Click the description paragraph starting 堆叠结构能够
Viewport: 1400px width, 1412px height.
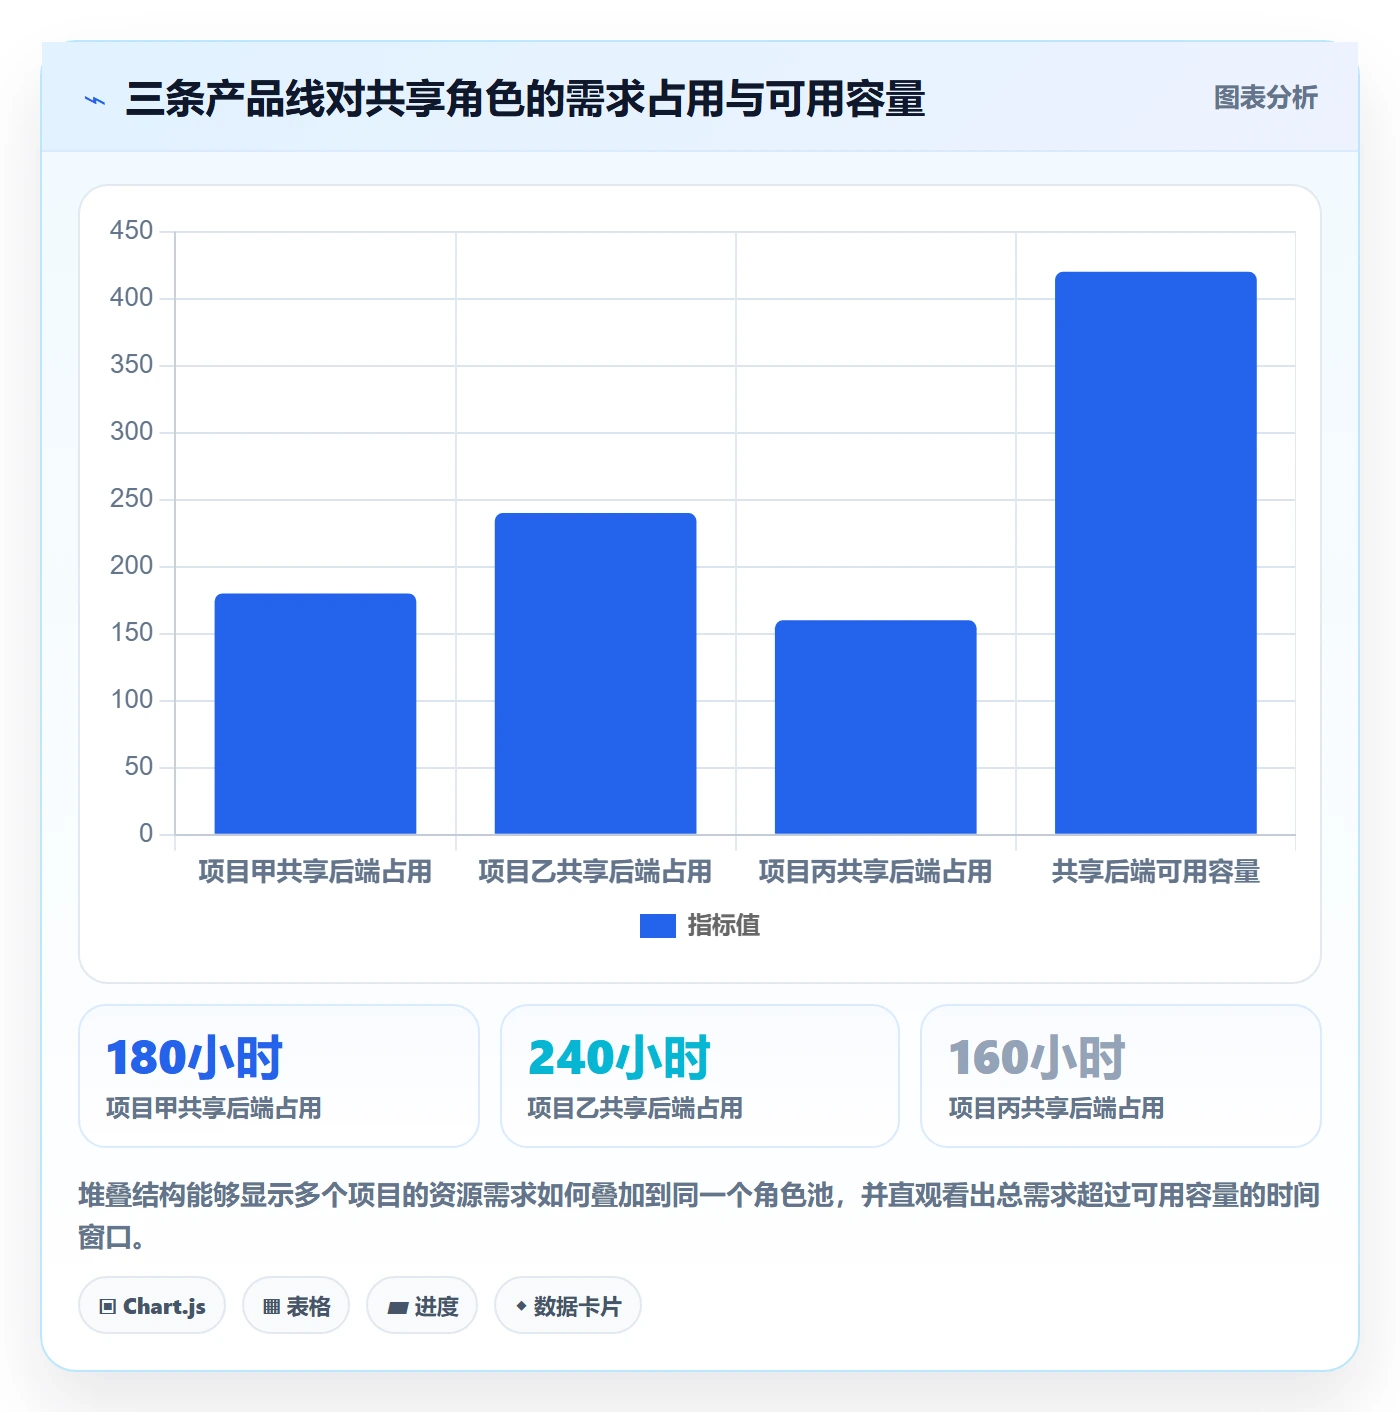pyautogui.click(x=699, y=1216)
